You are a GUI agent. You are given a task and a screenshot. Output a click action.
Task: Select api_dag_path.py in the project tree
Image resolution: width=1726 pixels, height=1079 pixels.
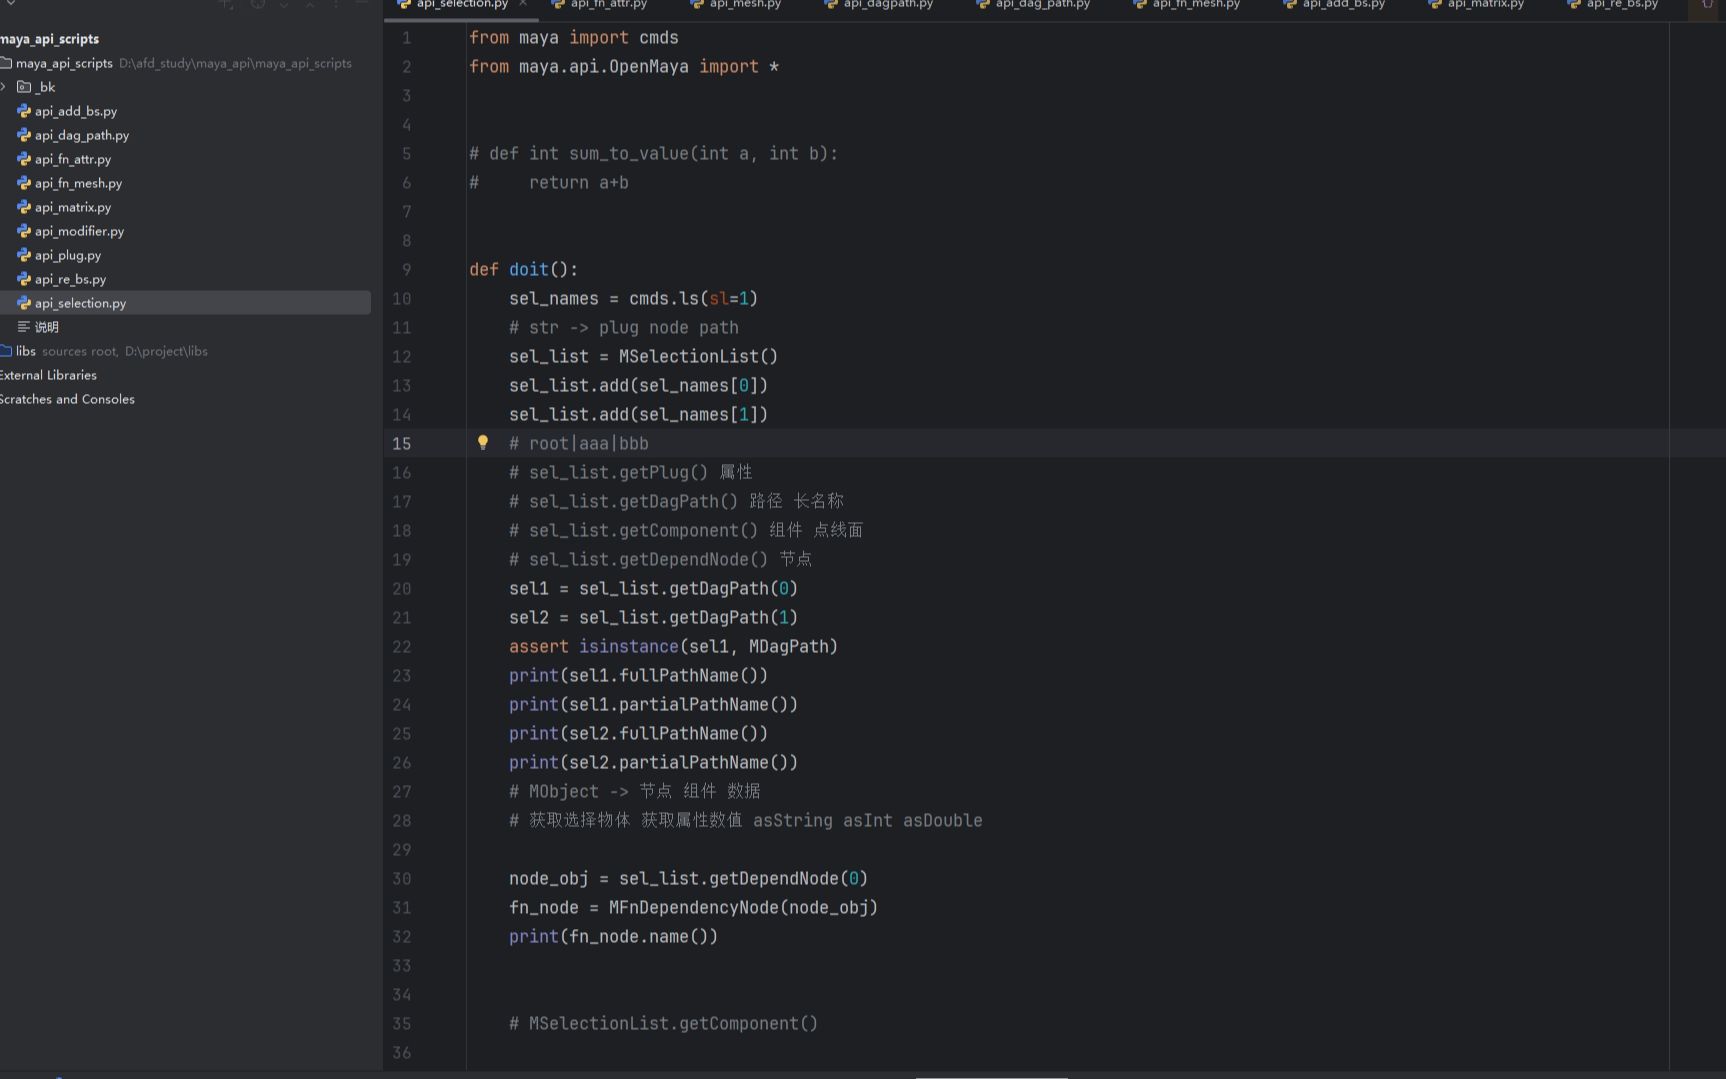tap(82, 135)
